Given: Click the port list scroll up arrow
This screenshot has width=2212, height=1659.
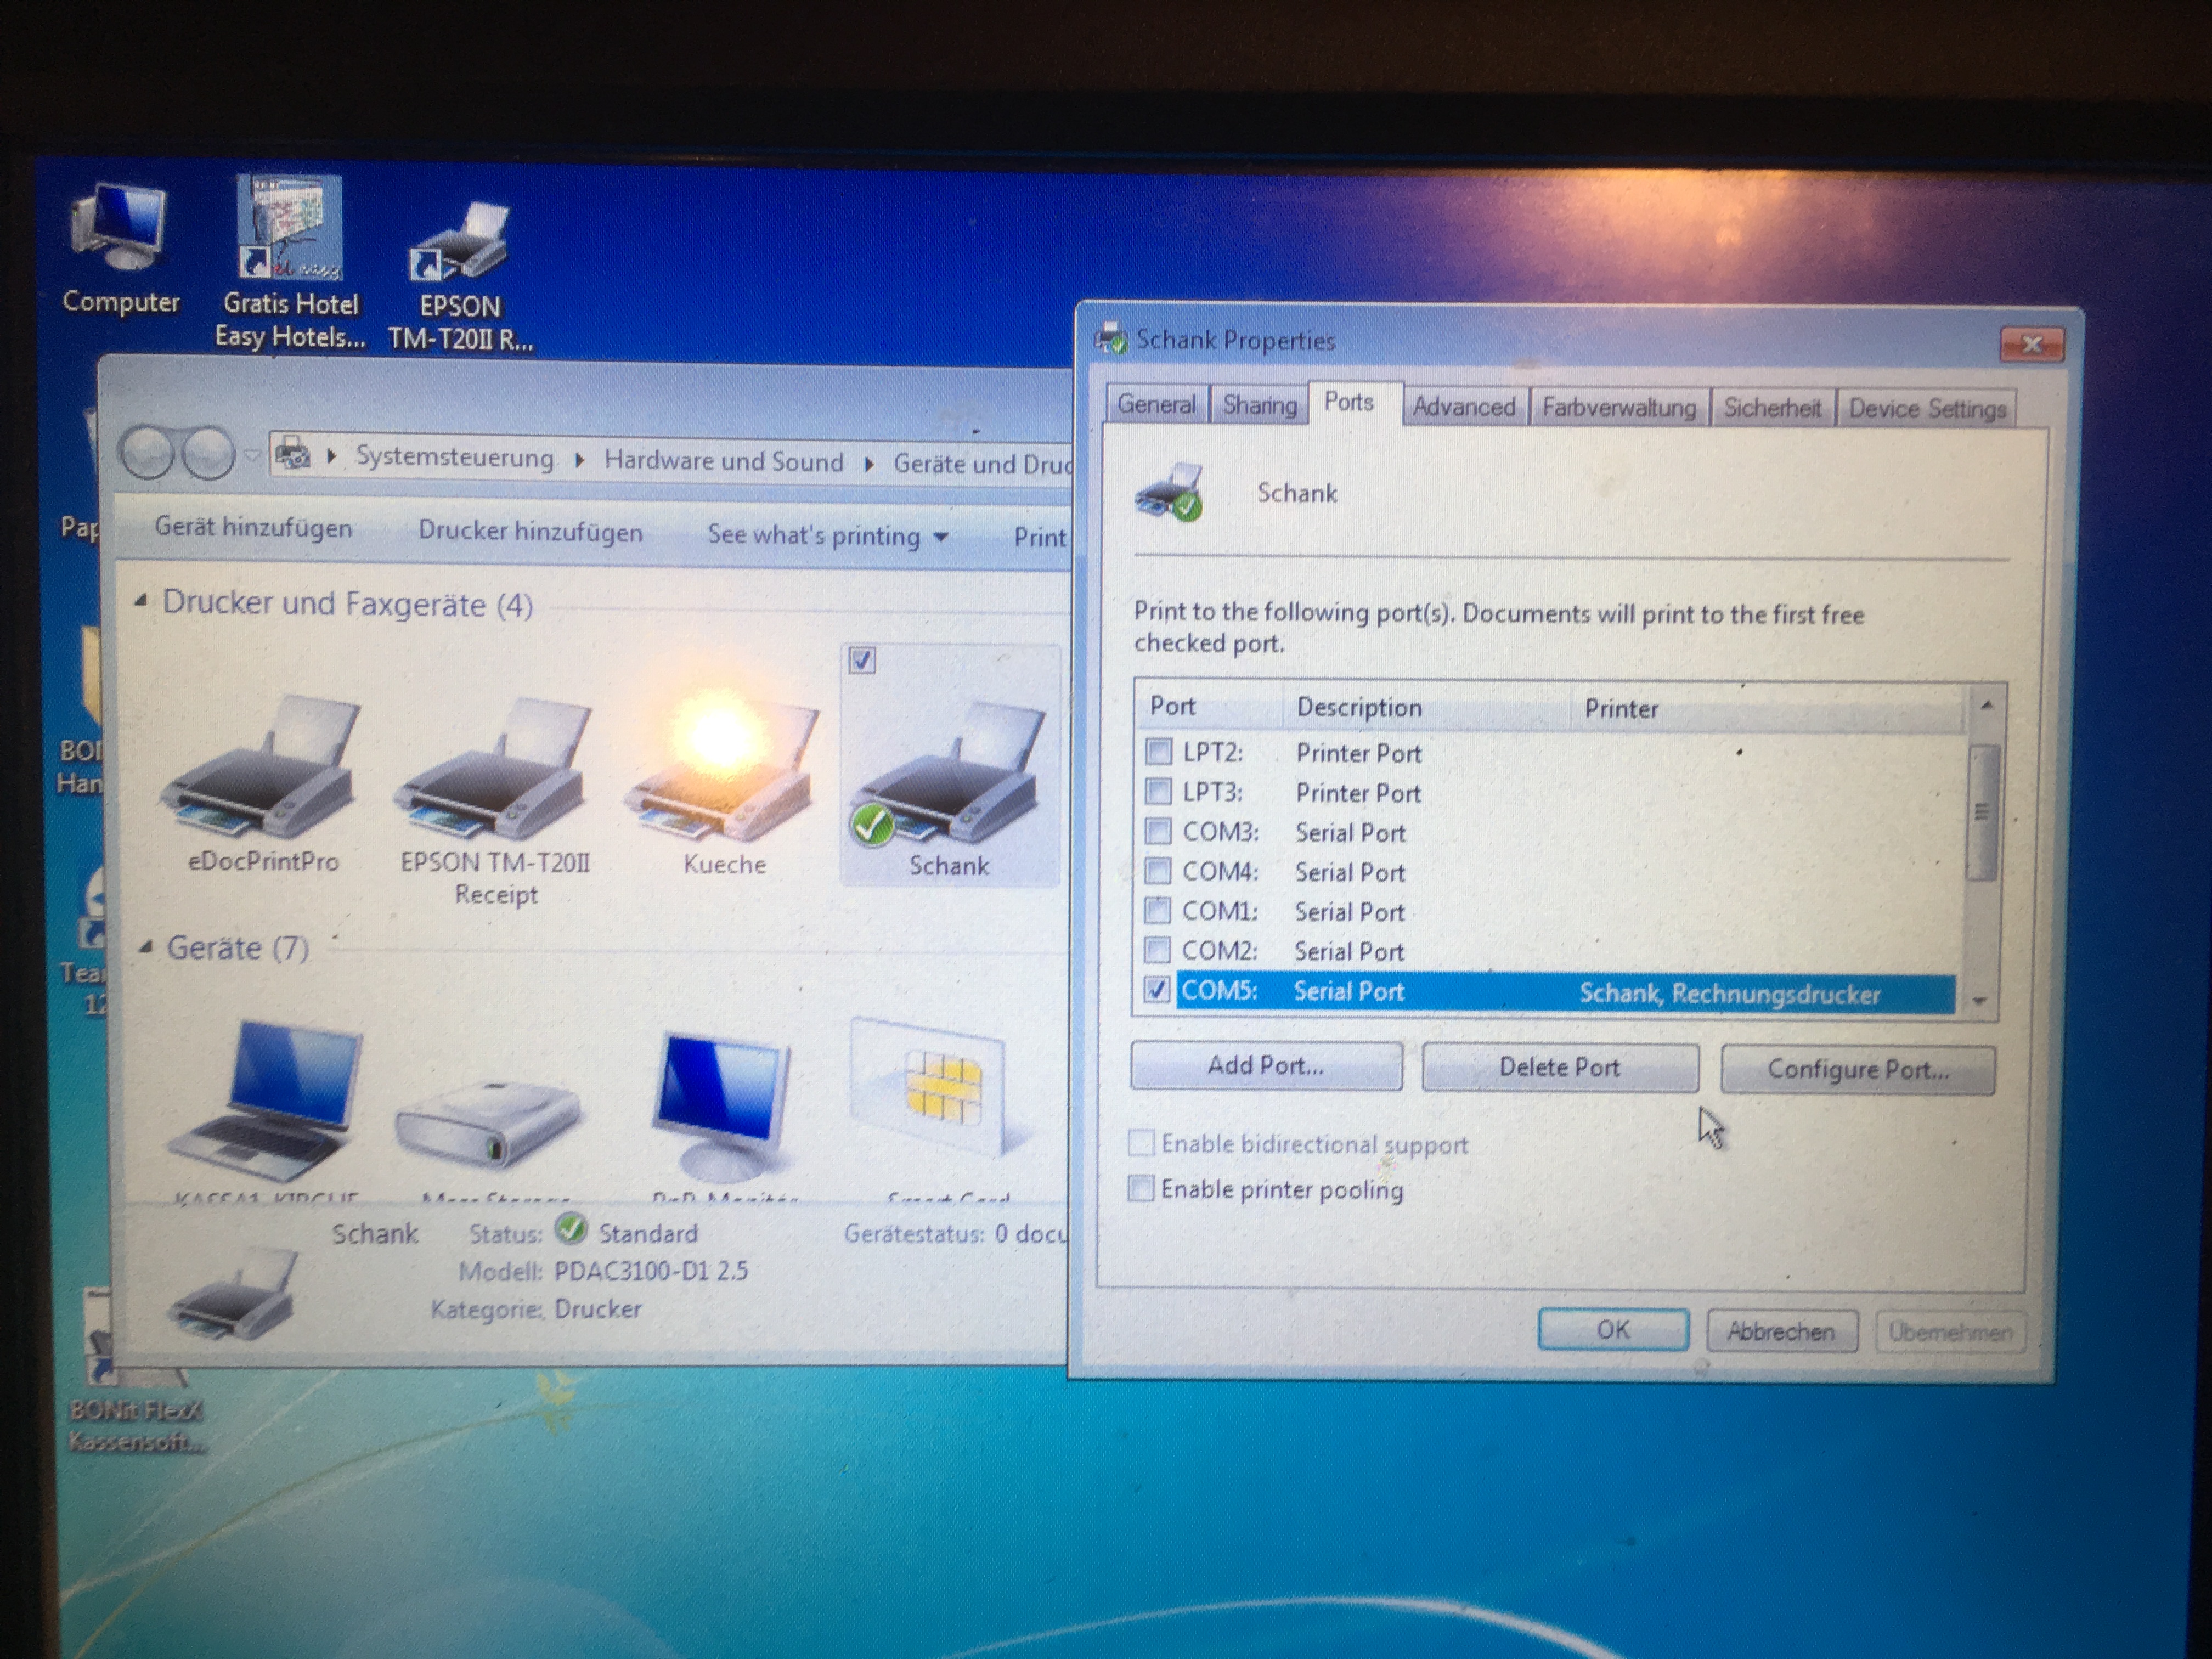Looking at the screenshot, I should [x=1986, y=706].
